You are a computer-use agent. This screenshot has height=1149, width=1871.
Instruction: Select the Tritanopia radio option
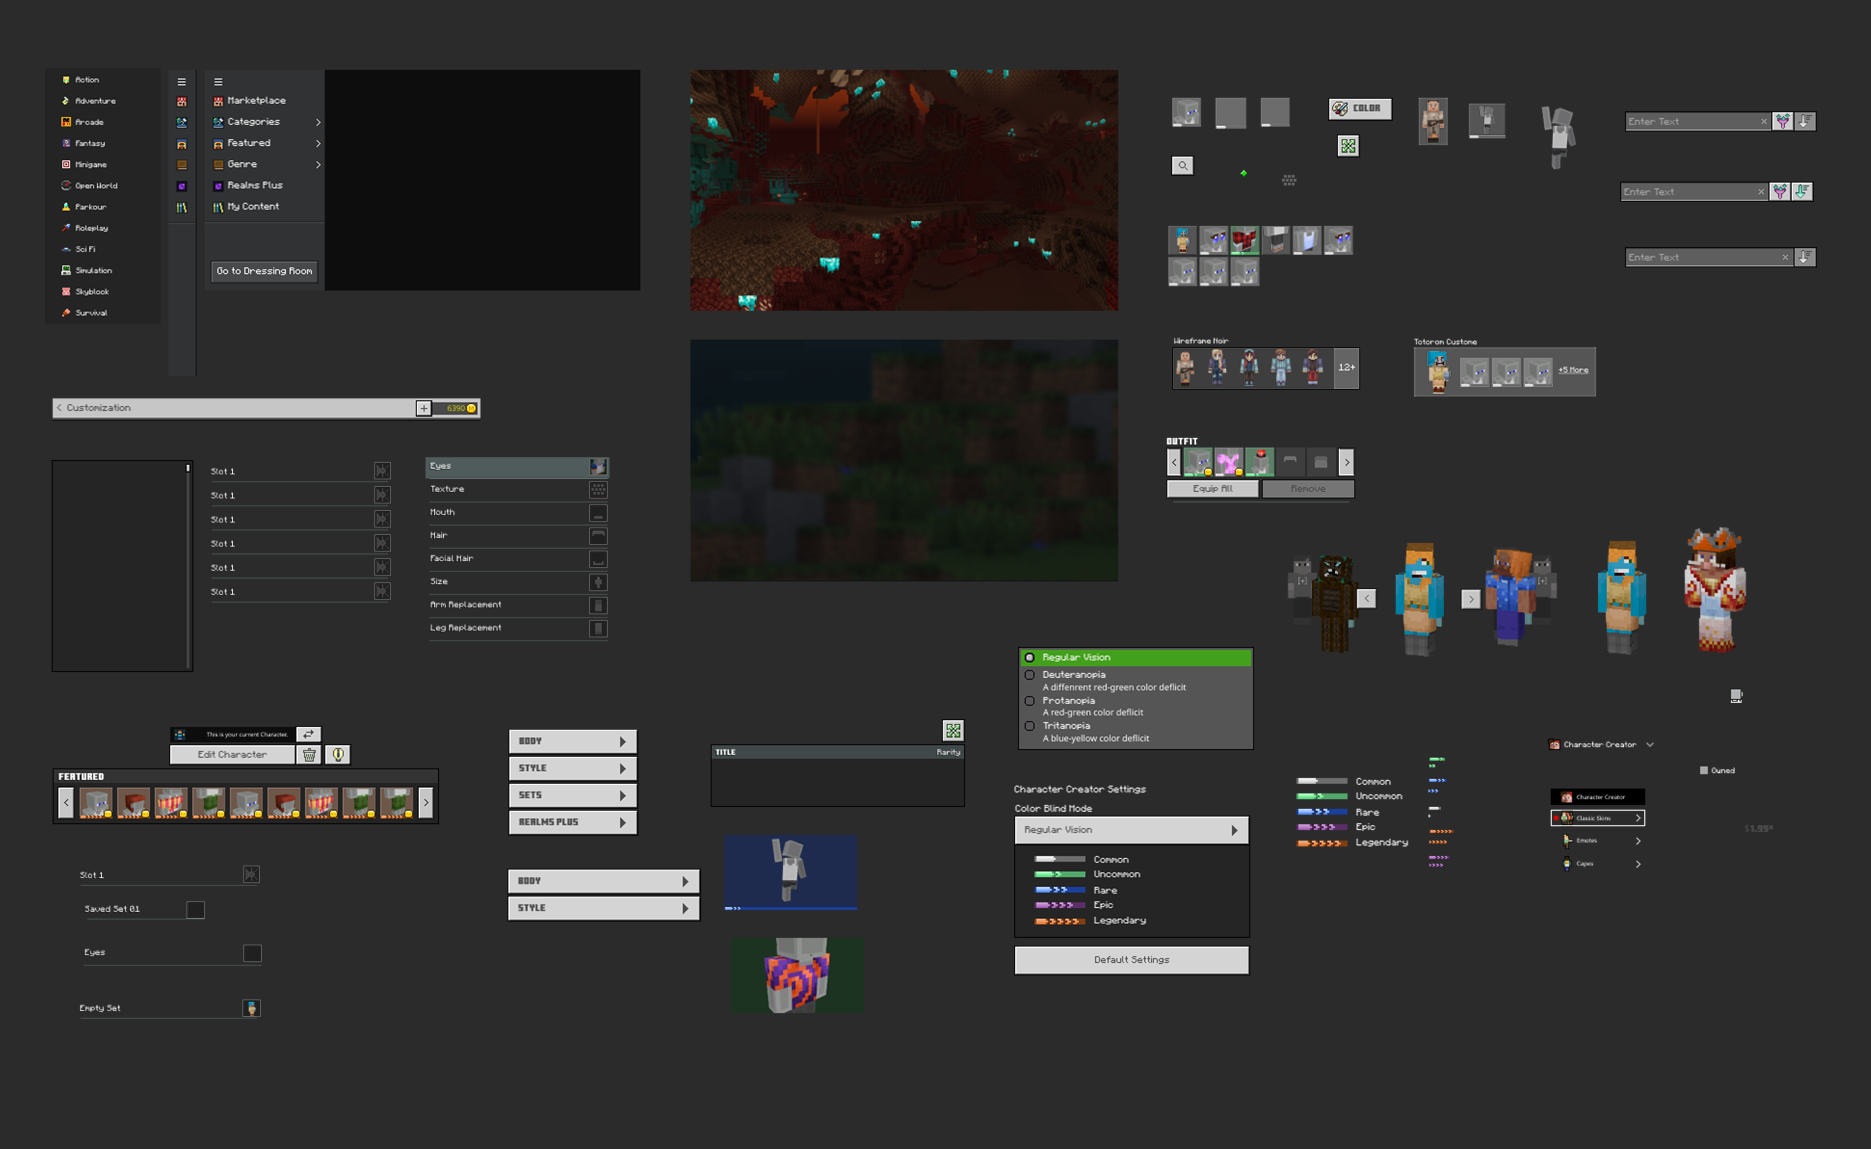point(1030,726)
